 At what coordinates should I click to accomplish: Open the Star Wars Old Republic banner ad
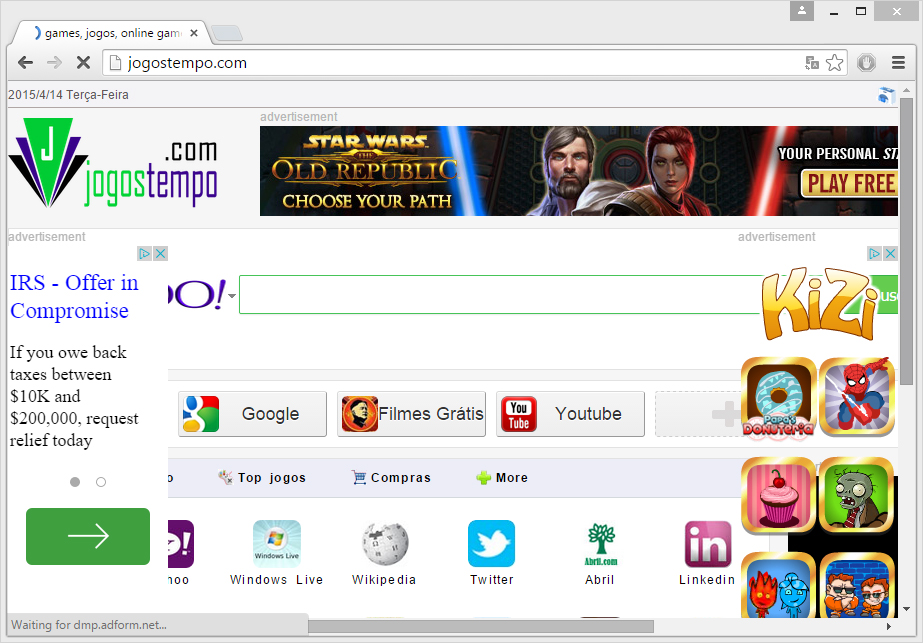579,171
